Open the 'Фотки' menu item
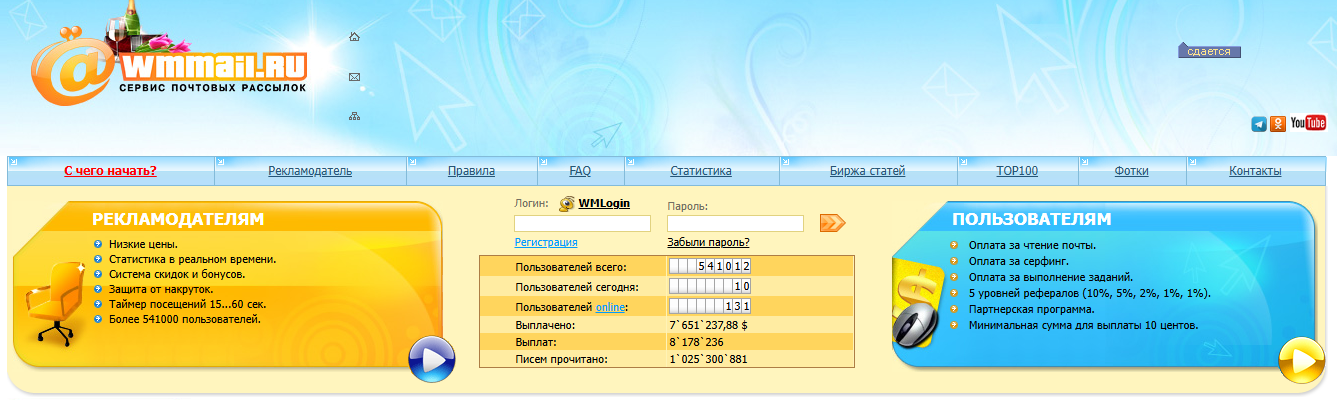Viewport: 1337px width, 400px height. click(1131, 171)
